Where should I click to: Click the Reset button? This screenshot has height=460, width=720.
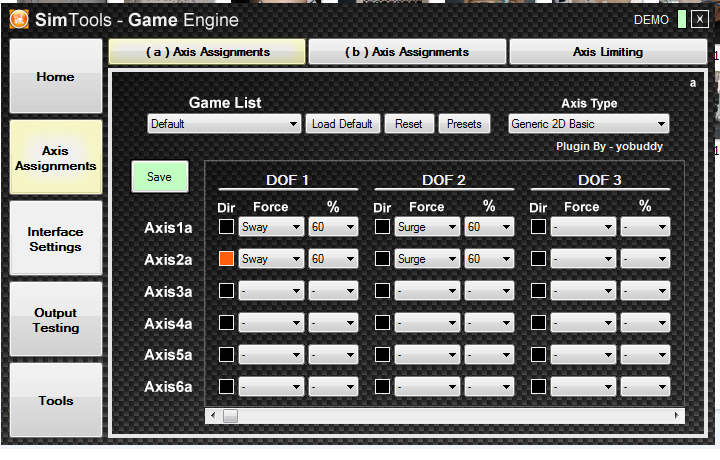point(409,124)
